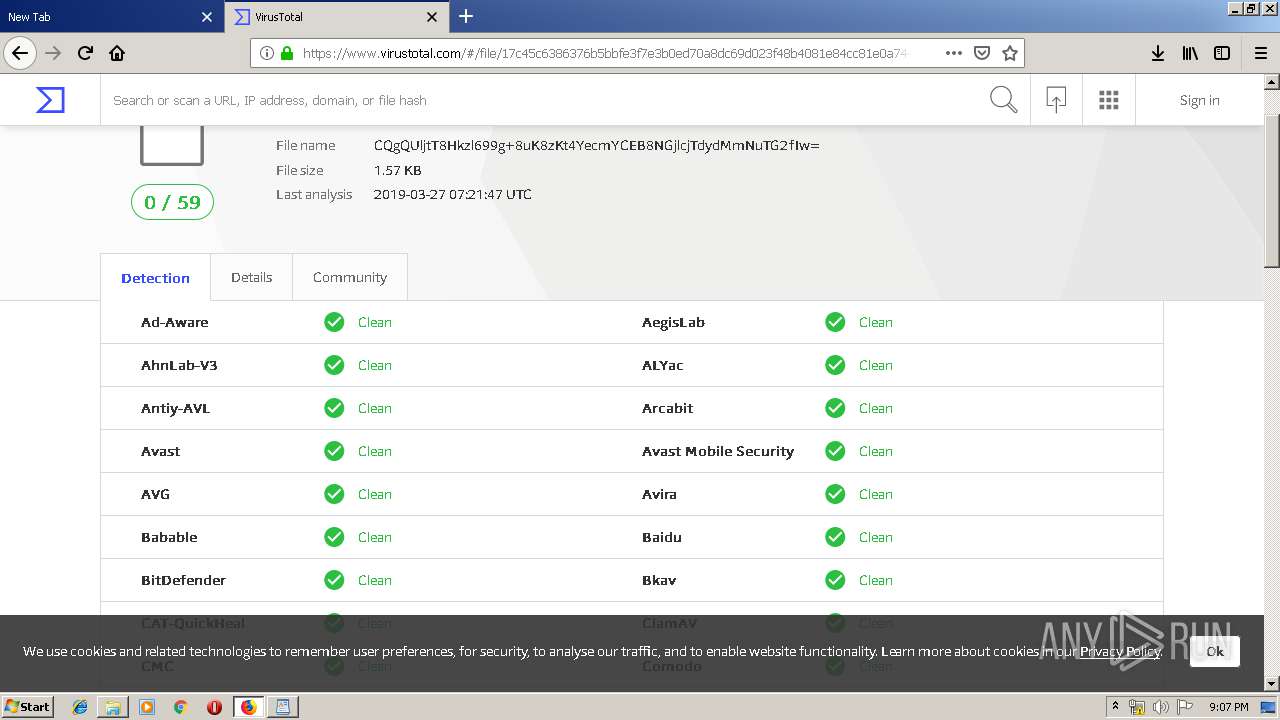Image resolution: width=1280 pixels, height=720 pixels.
Task: Show hidden system tray icons
Action: point(1115,707)
